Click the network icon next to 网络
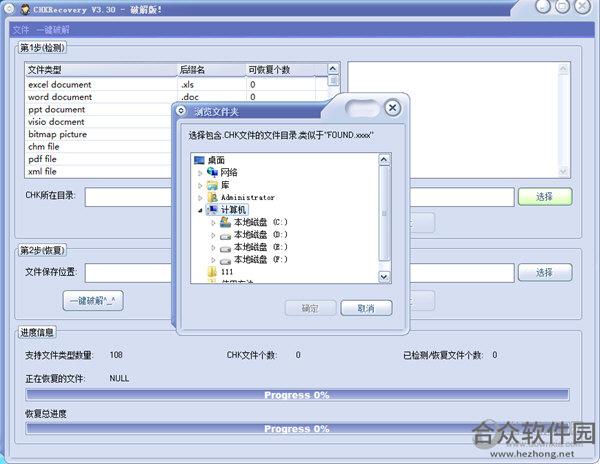Screen dimensions: 600x464 pos(212,172)
